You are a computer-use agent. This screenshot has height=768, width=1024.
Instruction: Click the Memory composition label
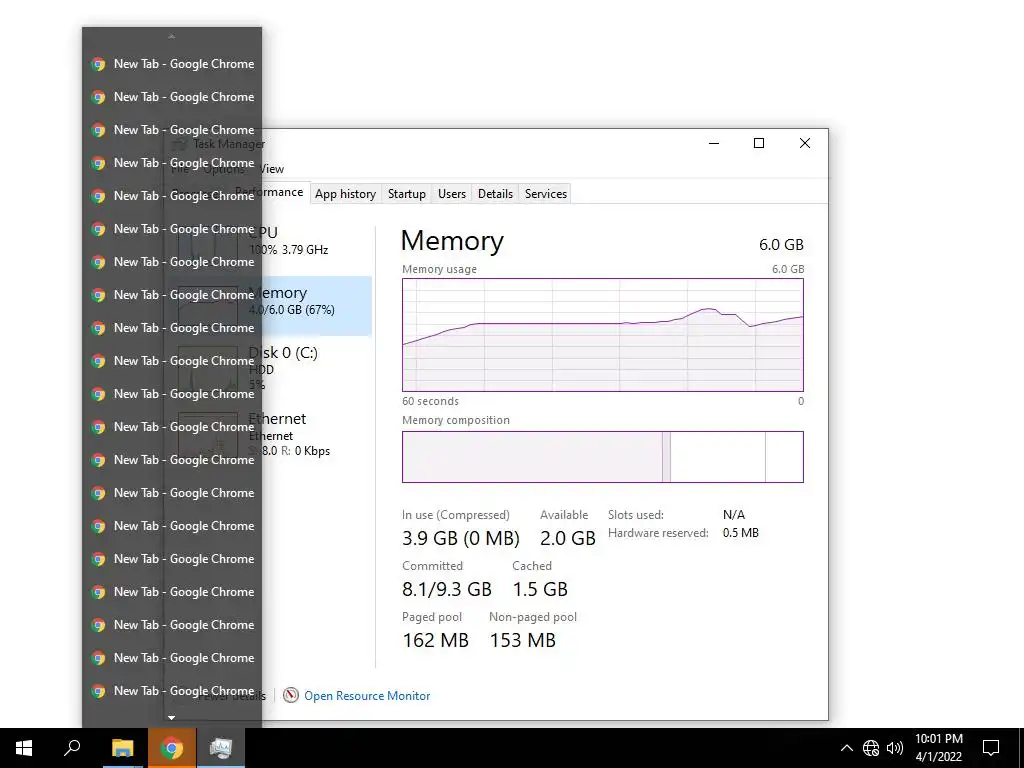tap(456, 421)
